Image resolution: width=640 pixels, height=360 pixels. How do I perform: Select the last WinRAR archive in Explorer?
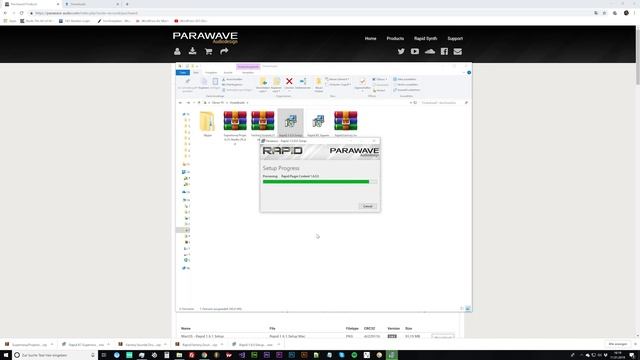point(346,121)
